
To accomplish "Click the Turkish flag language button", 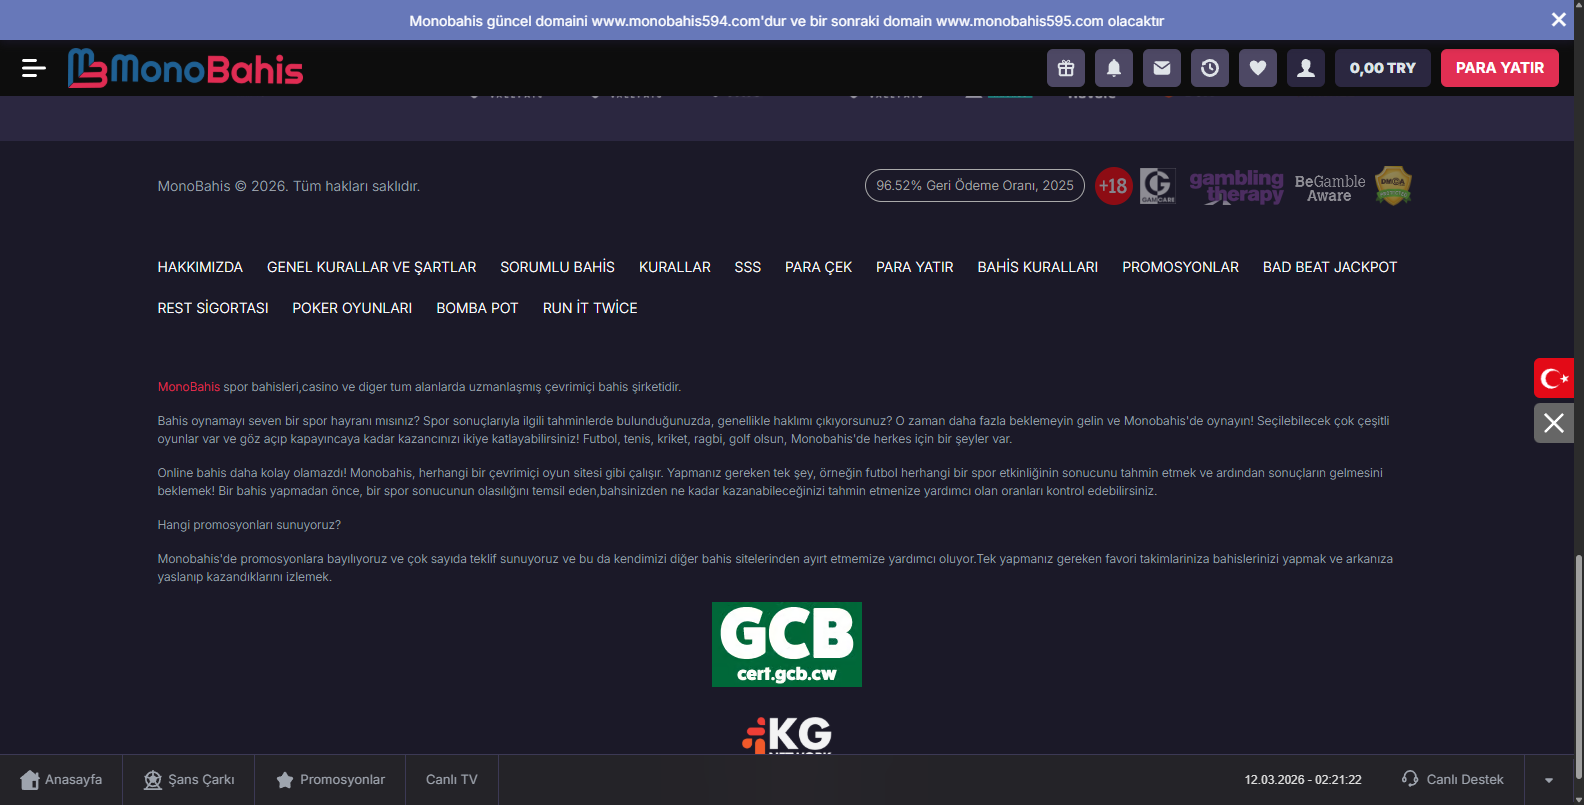I will coord(1554,378).
